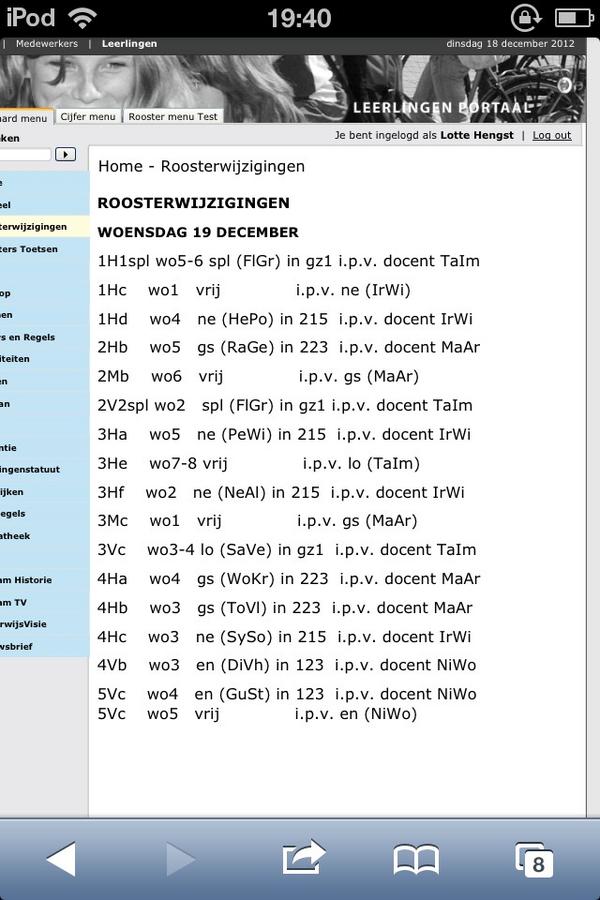
Task: Click the 1H1spl wo5-6 schedule row
Action: coord(289,261)
